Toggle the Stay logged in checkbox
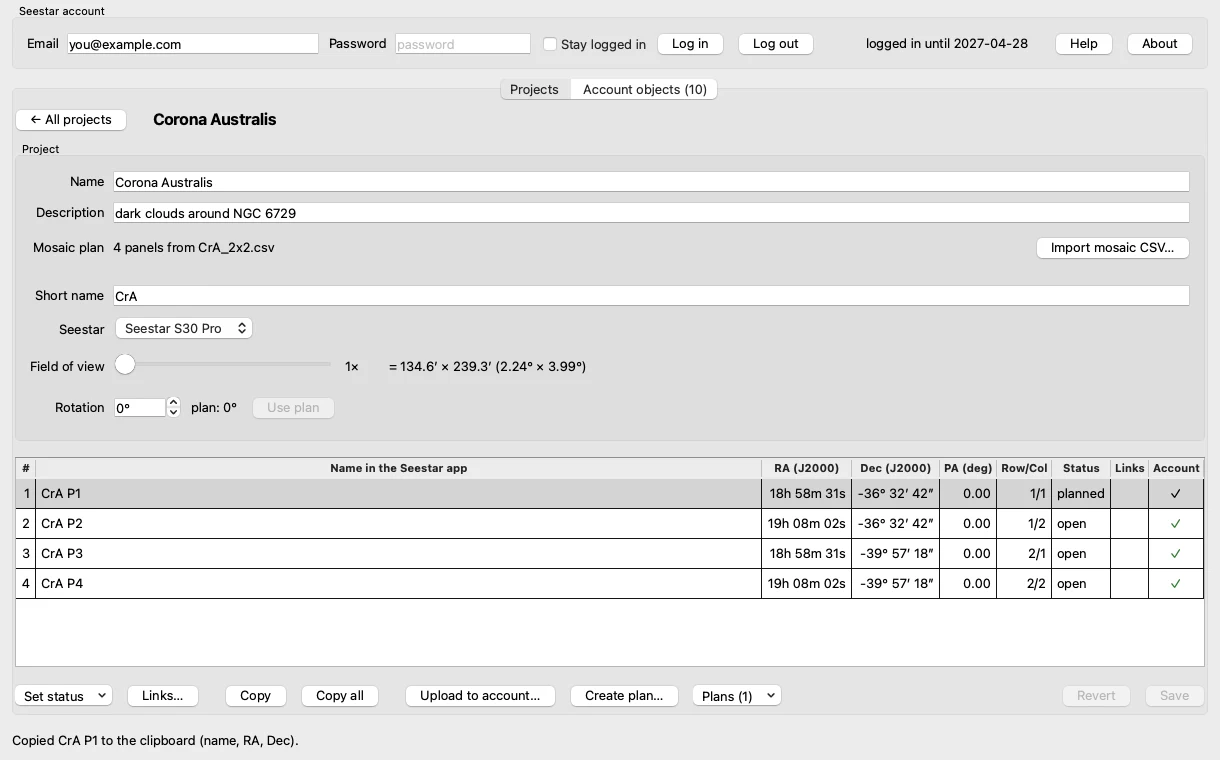The image size is (1220, 760). [550, 44]
